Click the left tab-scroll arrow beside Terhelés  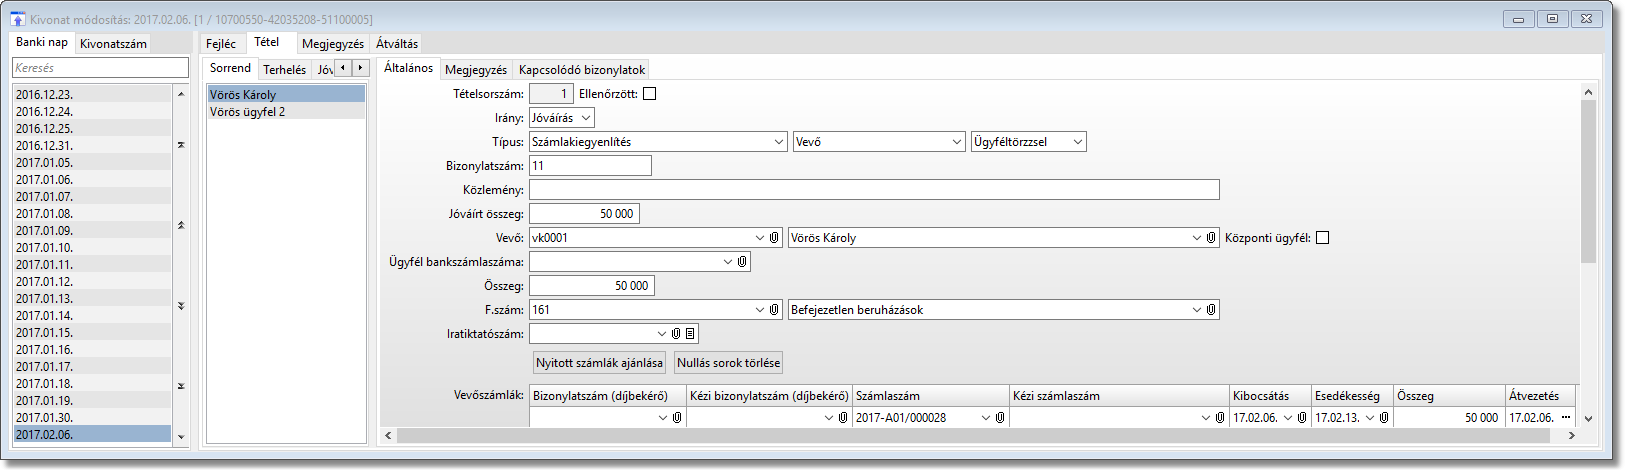pos(343,68)
